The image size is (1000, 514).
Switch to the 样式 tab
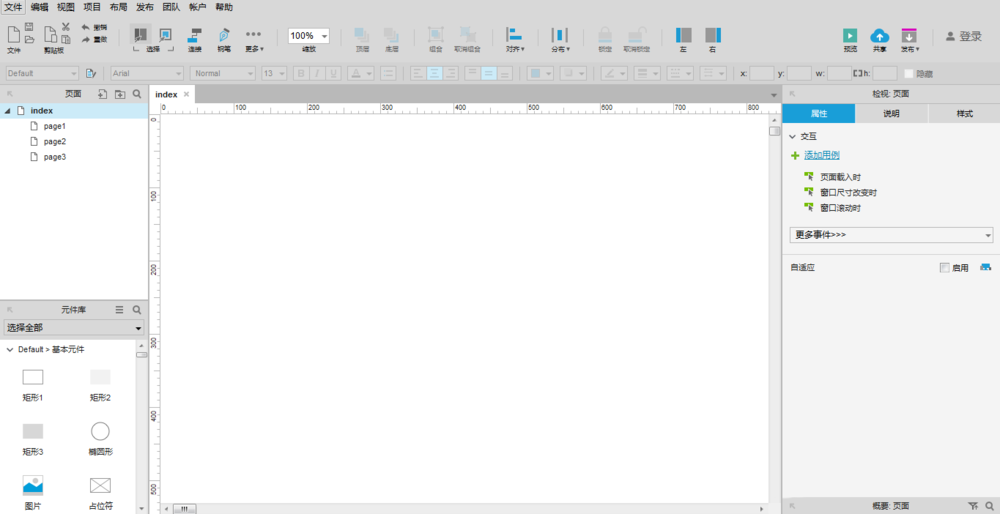click(964, 114)
